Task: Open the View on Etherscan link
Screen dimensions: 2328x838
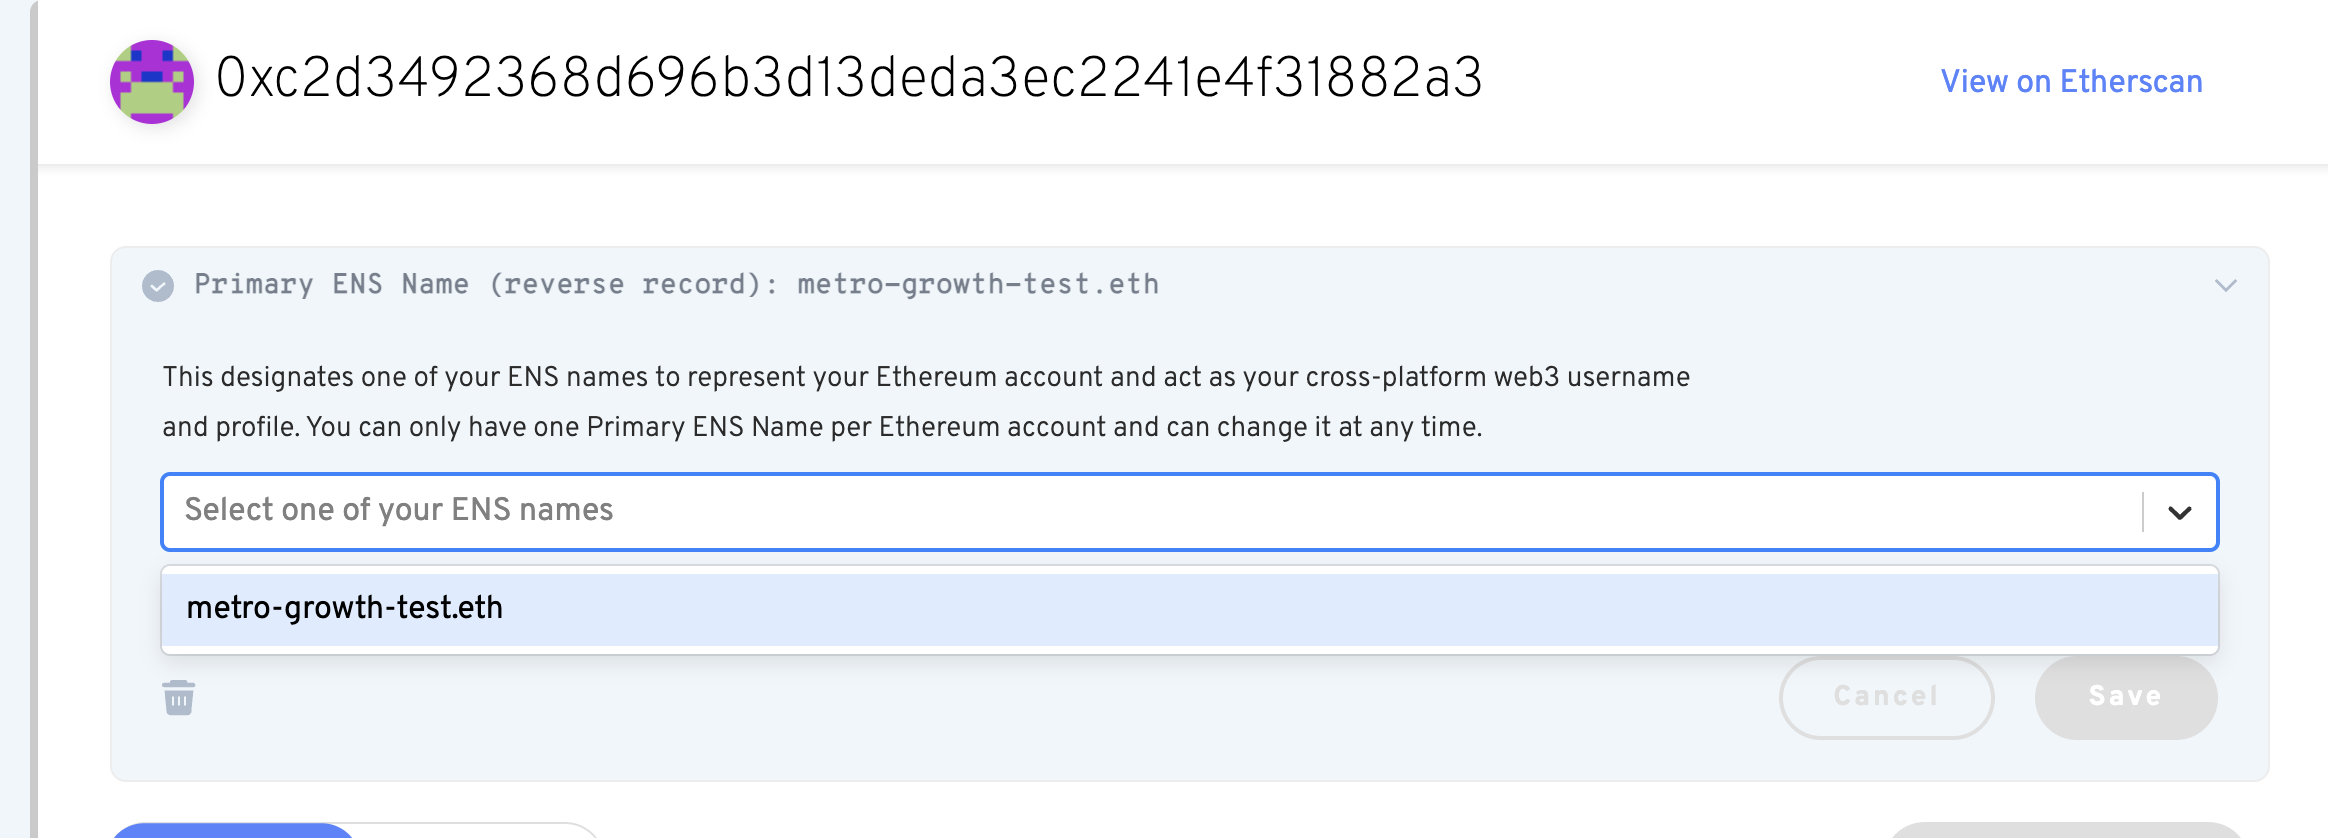Action: [x=2072, y=81]
